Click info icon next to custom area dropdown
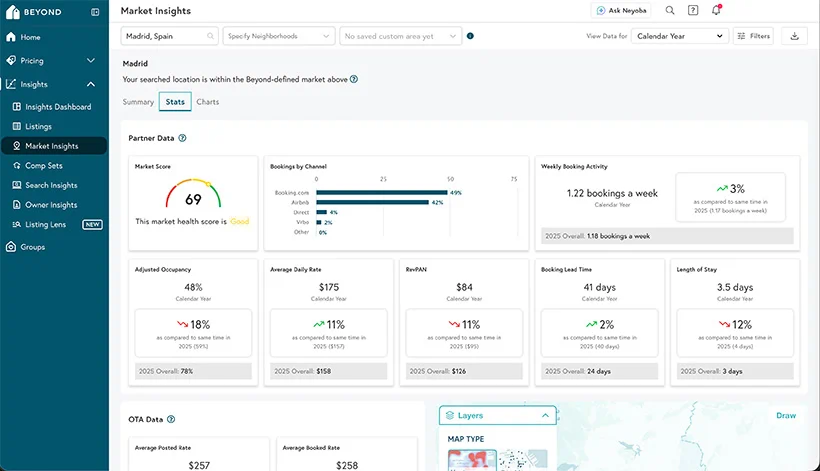The height and width of the screenshot is (471, 820). 470,36
